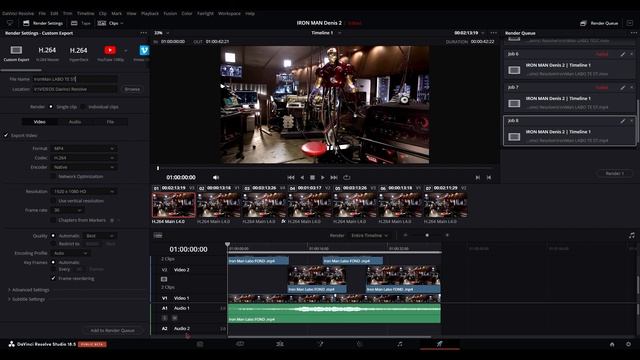Open the Edit page from bottom bar
The image size is (640, 360).
tap(280, 344)
